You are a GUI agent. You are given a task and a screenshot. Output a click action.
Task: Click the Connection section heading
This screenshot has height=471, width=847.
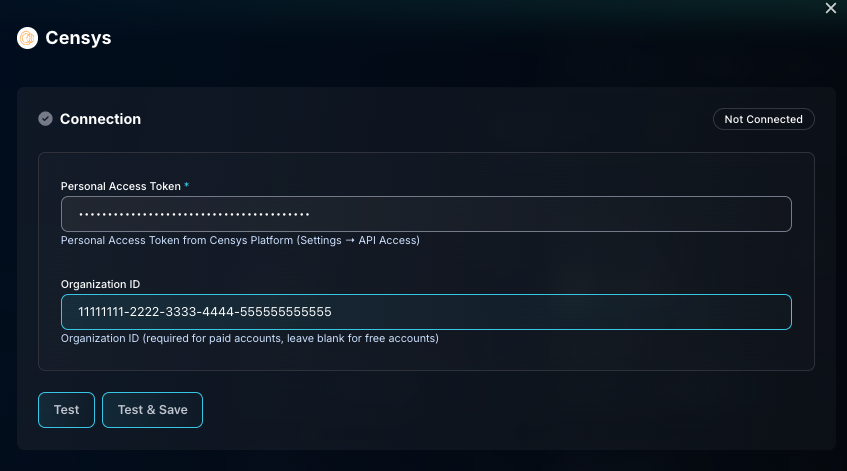tap(100, 119)
